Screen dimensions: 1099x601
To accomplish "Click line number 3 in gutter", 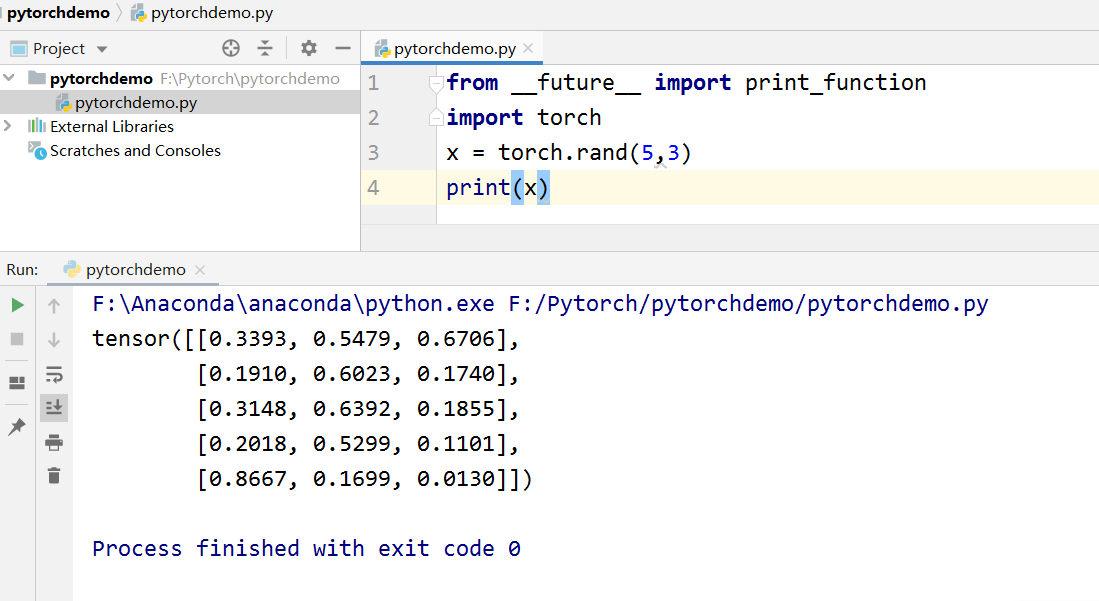I will [x=374, y=153].
